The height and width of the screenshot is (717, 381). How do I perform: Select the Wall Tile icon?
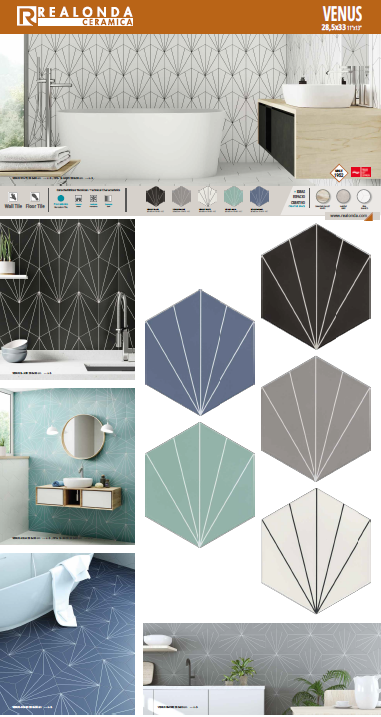coord(13,197)
